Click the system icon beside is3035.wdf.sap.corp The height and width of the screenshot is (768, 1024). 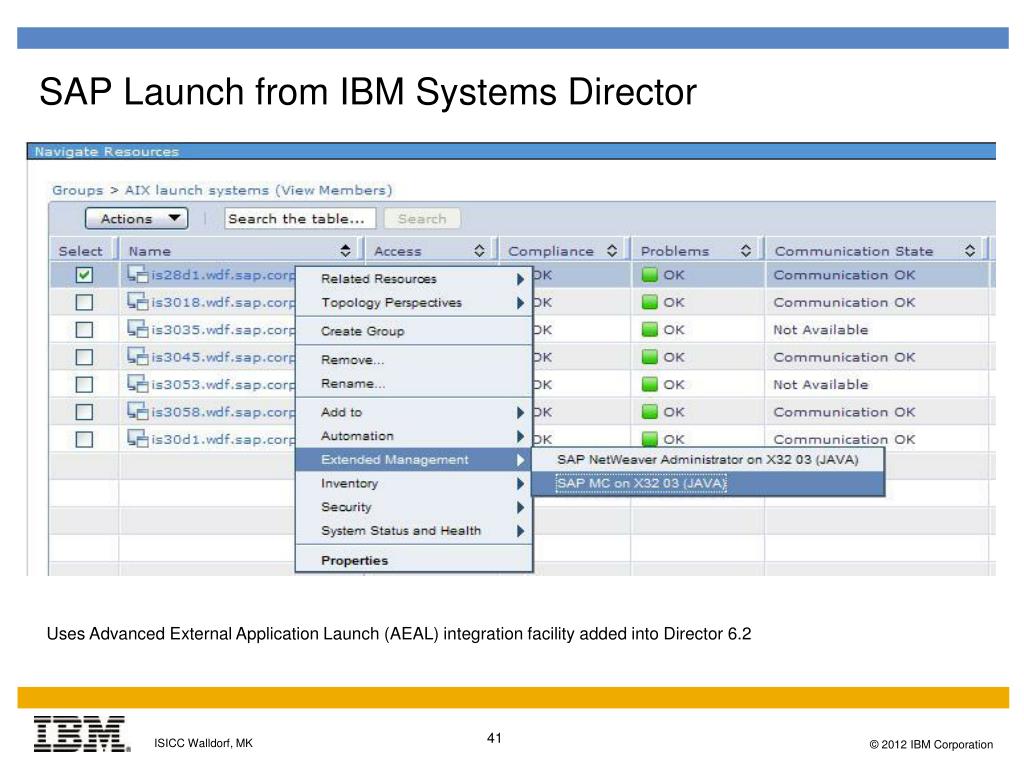tap(137, 329)
